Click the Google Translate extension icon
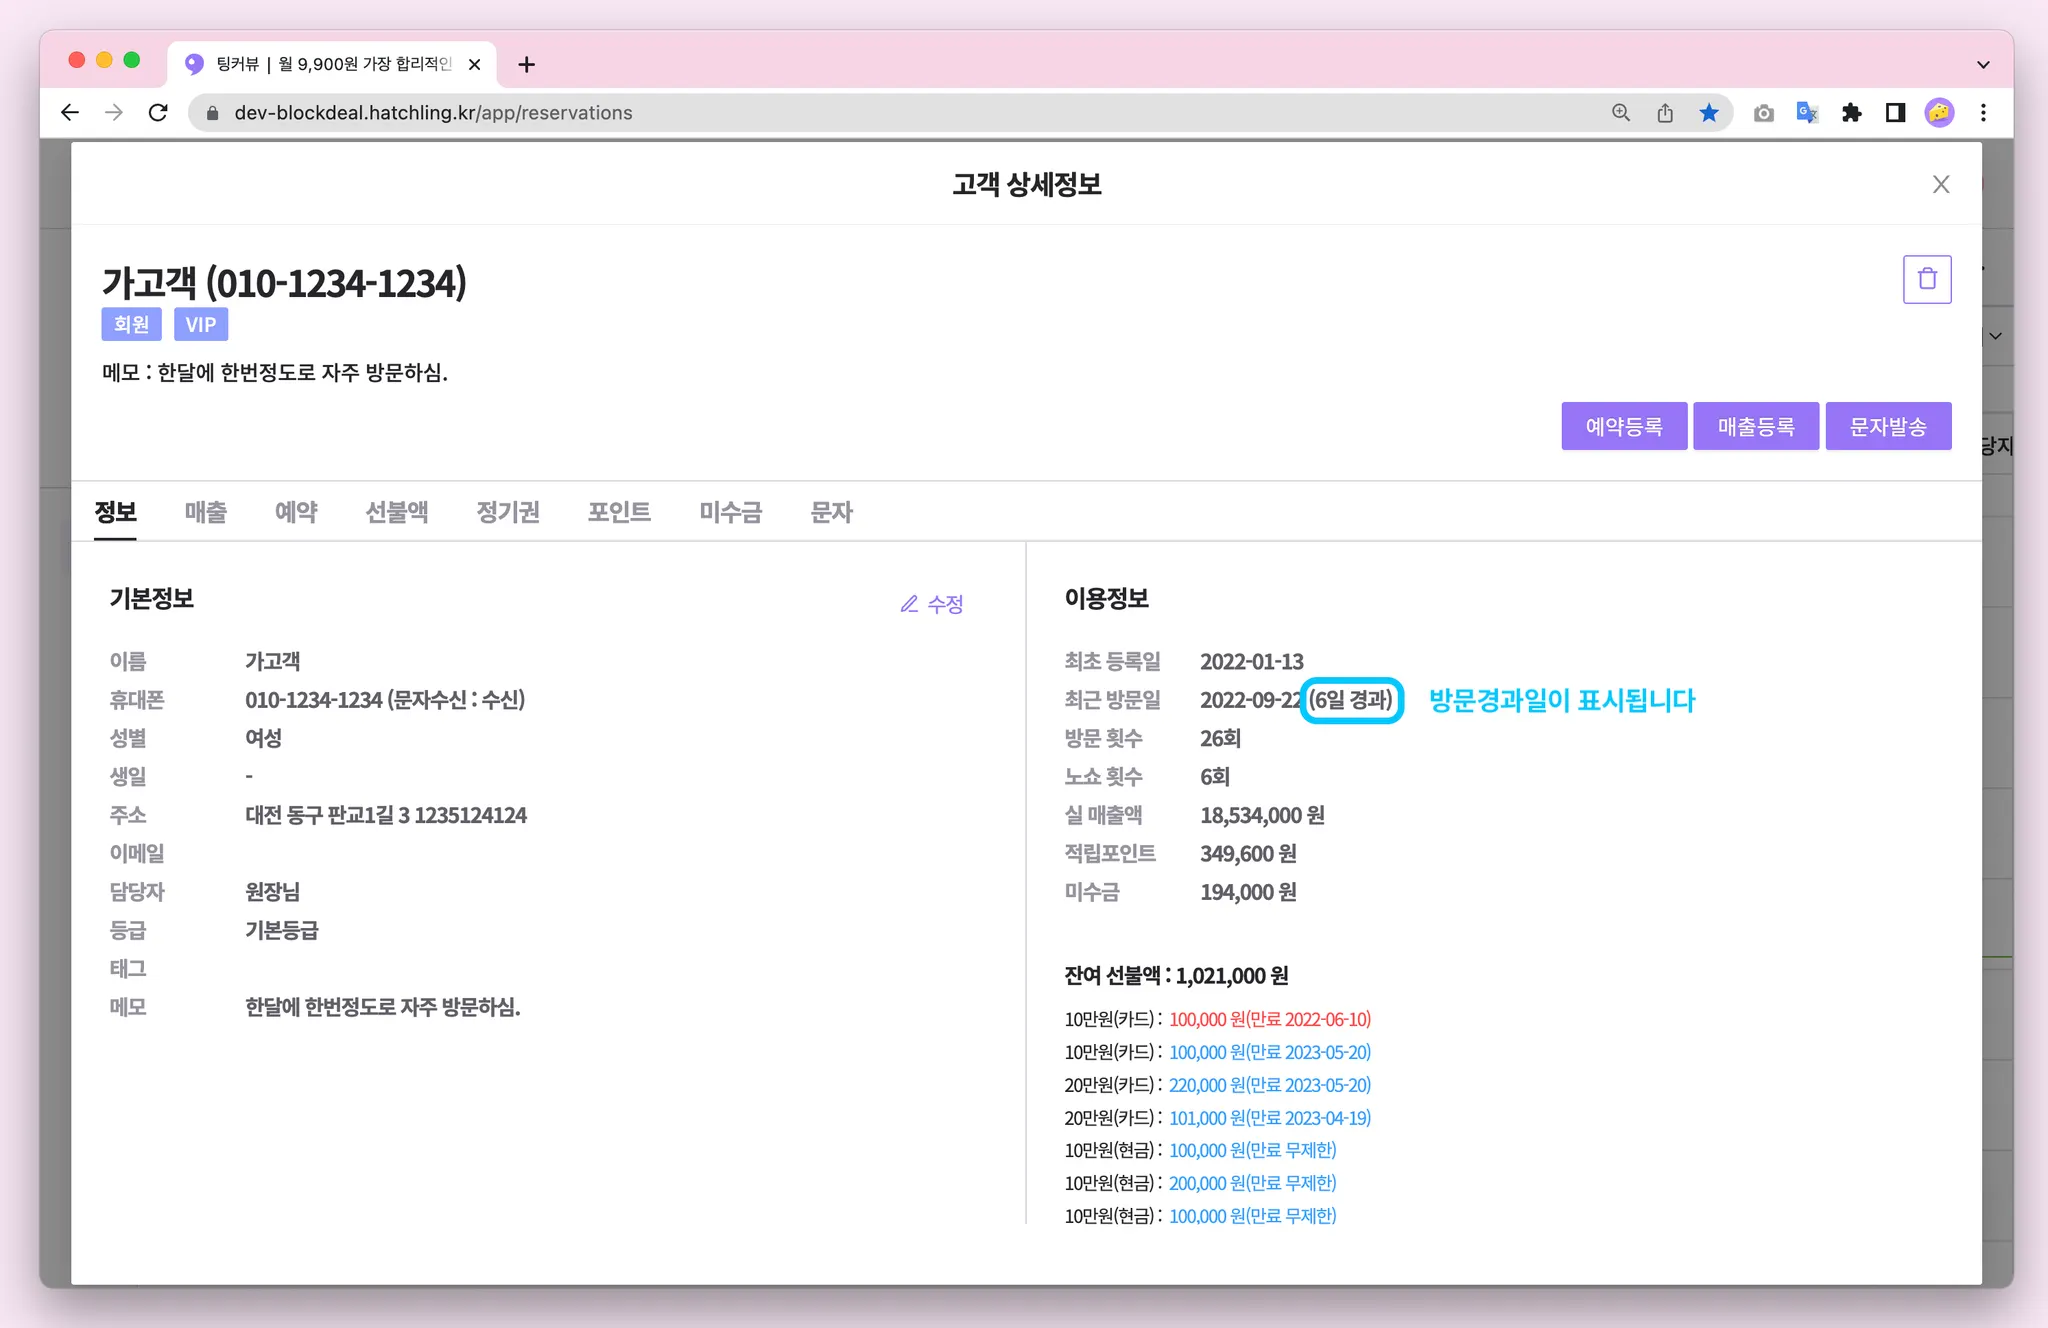This screenshot has width=2048, height=1328. [1806, 113]
